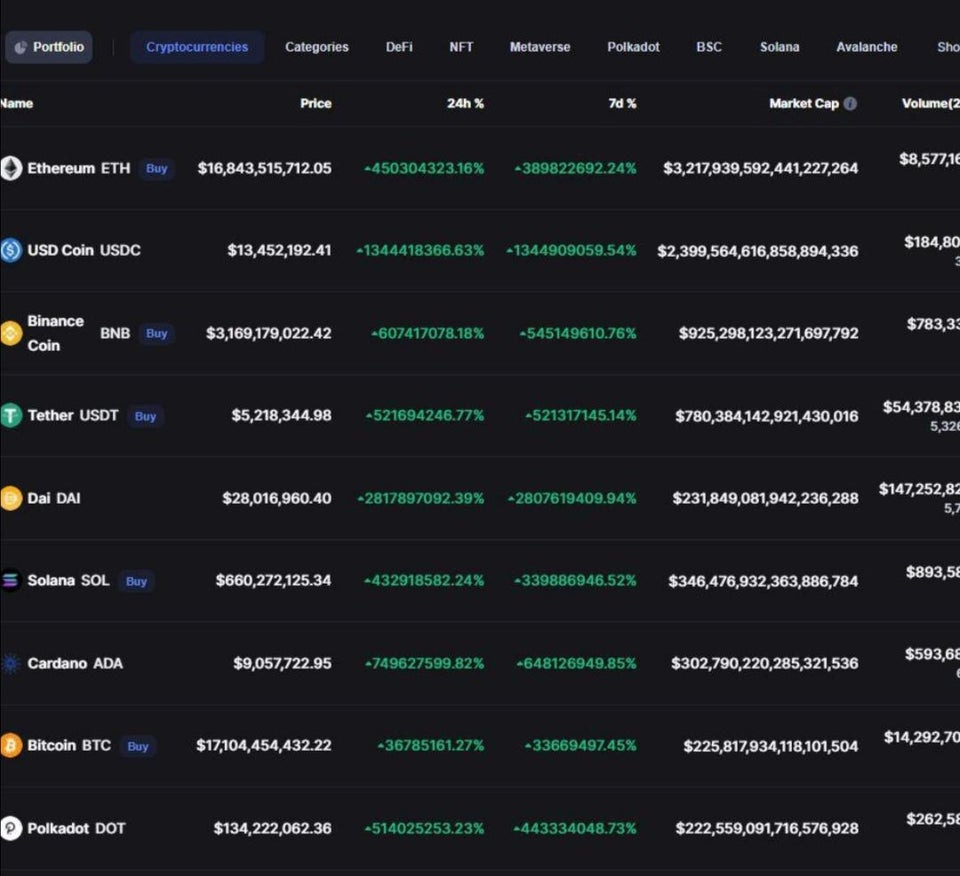Click Cardano price $9,057,722.95
The image size is (960, 876).
click(x=282, y=663)
